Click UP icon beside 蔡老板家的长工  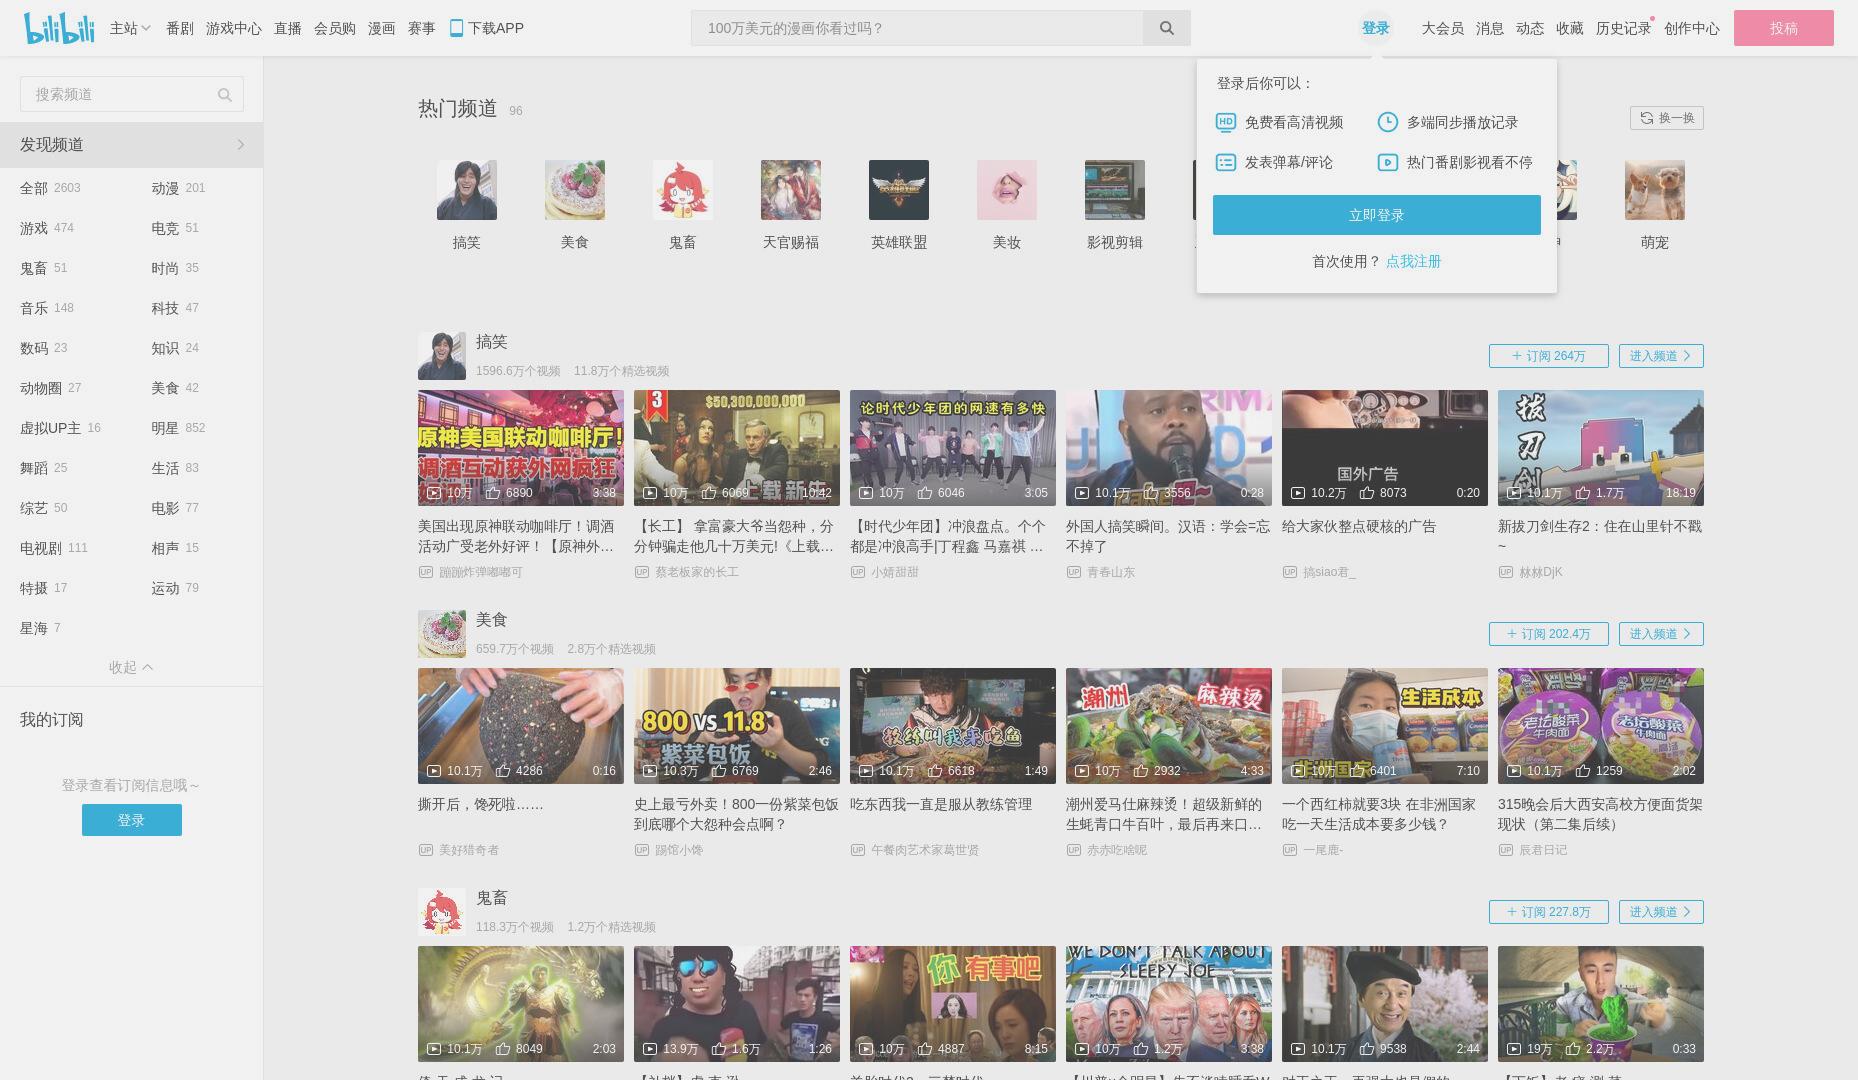(x=642, y=572)
